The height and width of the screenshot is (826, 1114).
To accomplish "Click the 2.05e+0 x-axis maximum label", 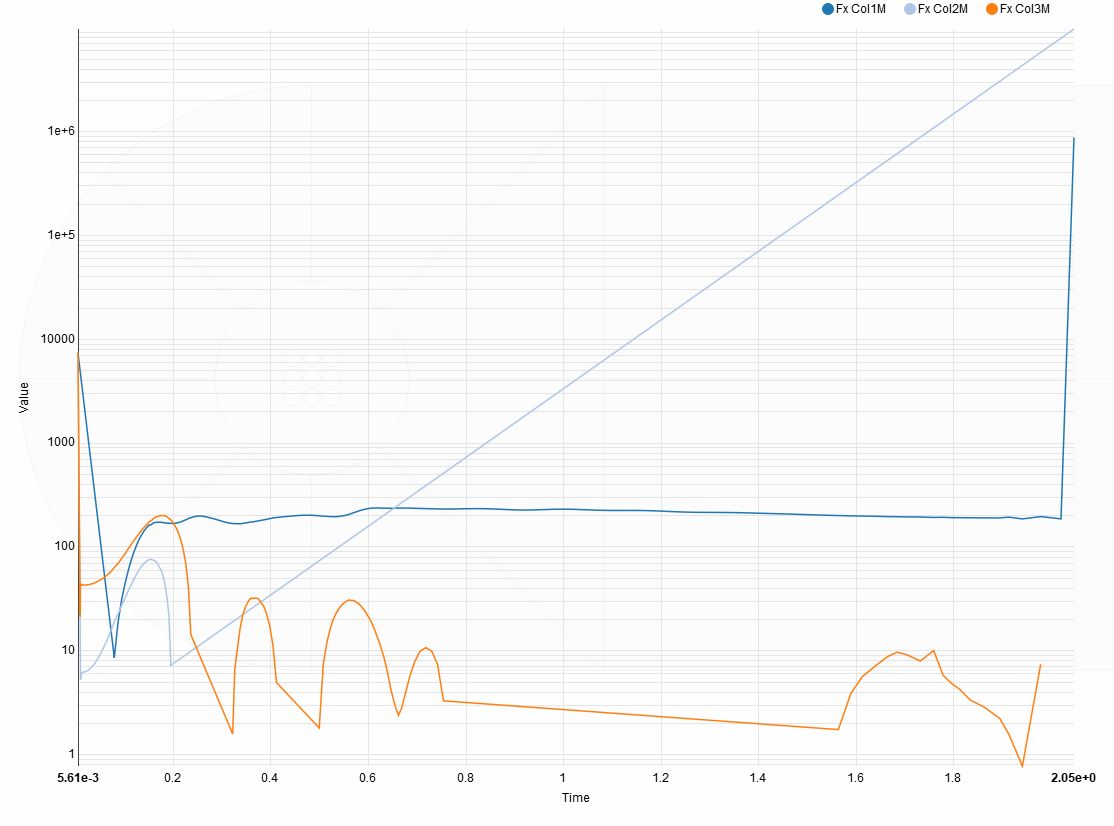I will pos(1074,778).
